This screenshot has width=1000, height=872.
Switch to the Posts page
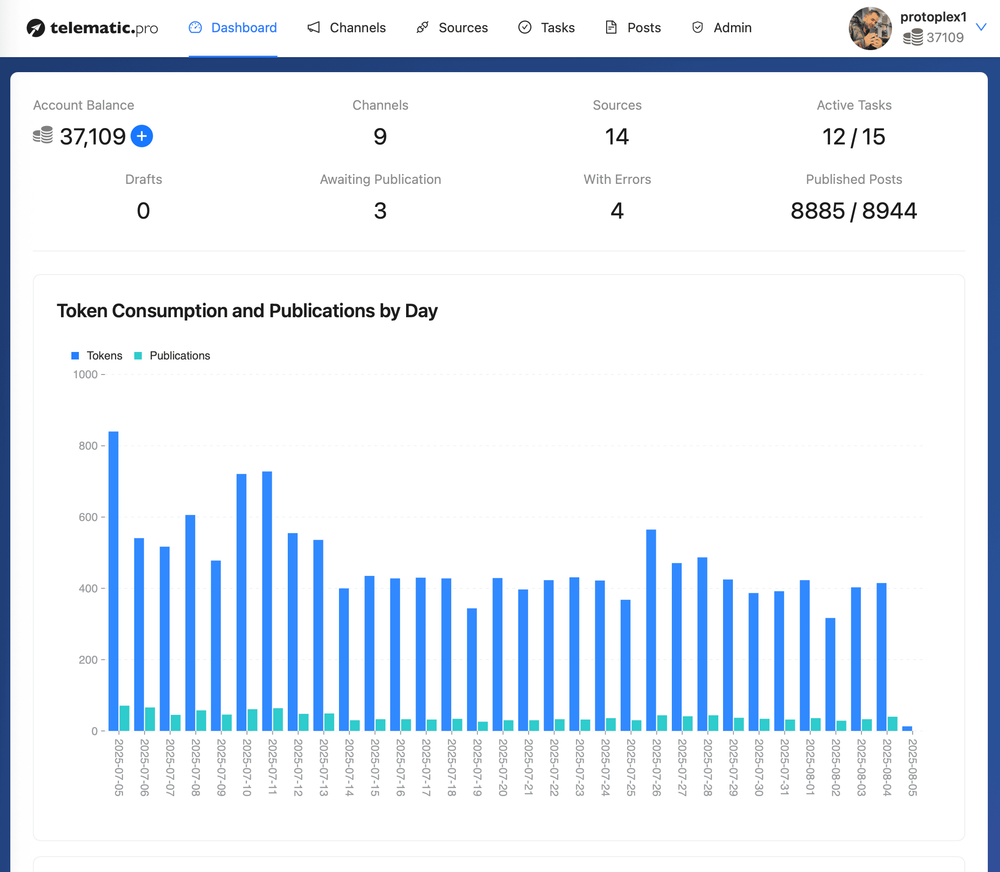633,28
